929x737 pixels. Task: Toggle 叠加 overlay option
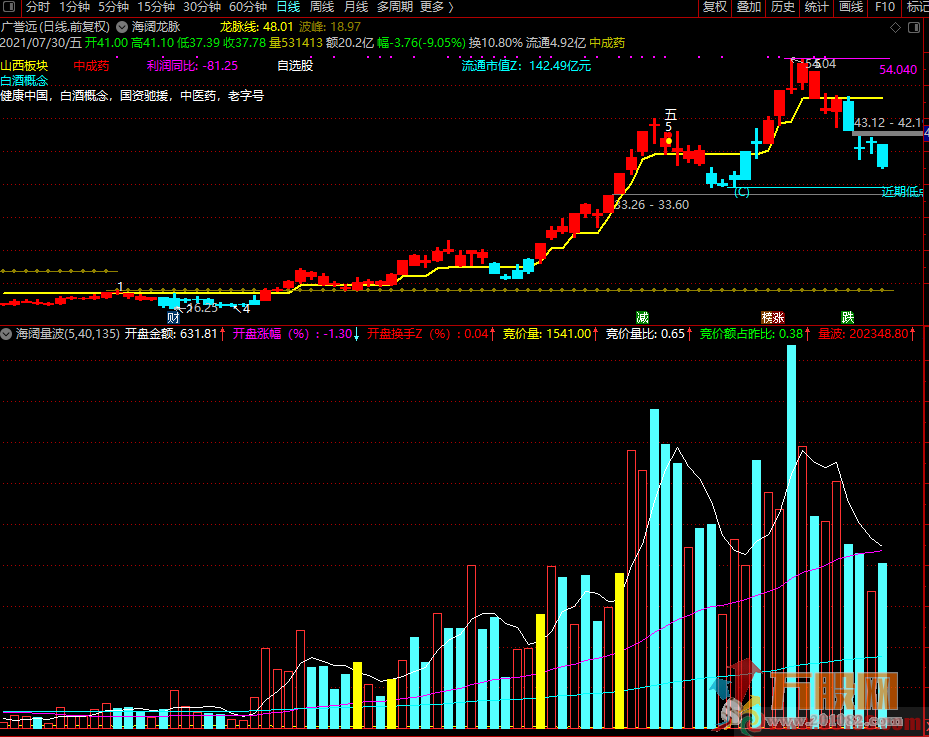pos(749,7)
